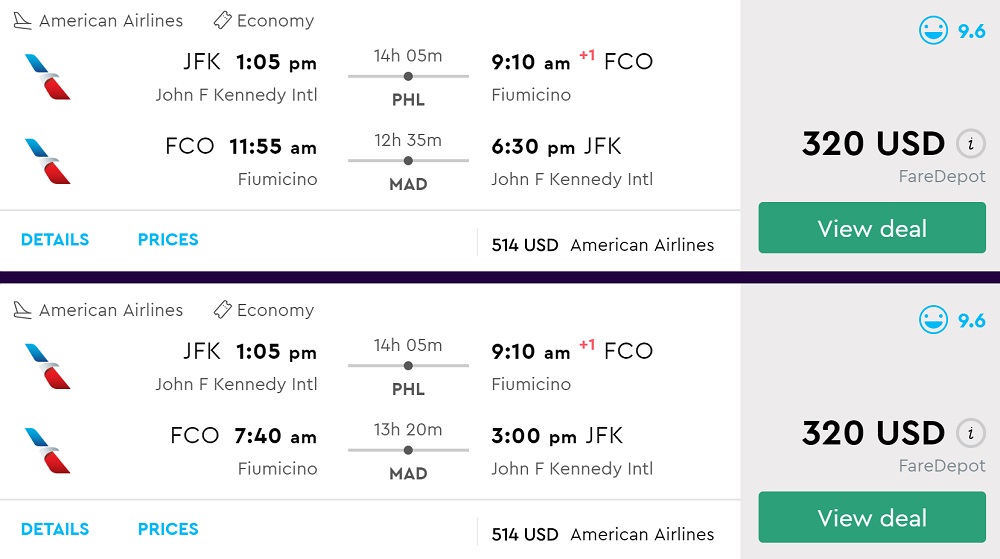The image size is (1000, 559).
Task: Click the FareDepot label on the 3:00 pm arrival itinerary
Action: [942, 466]
